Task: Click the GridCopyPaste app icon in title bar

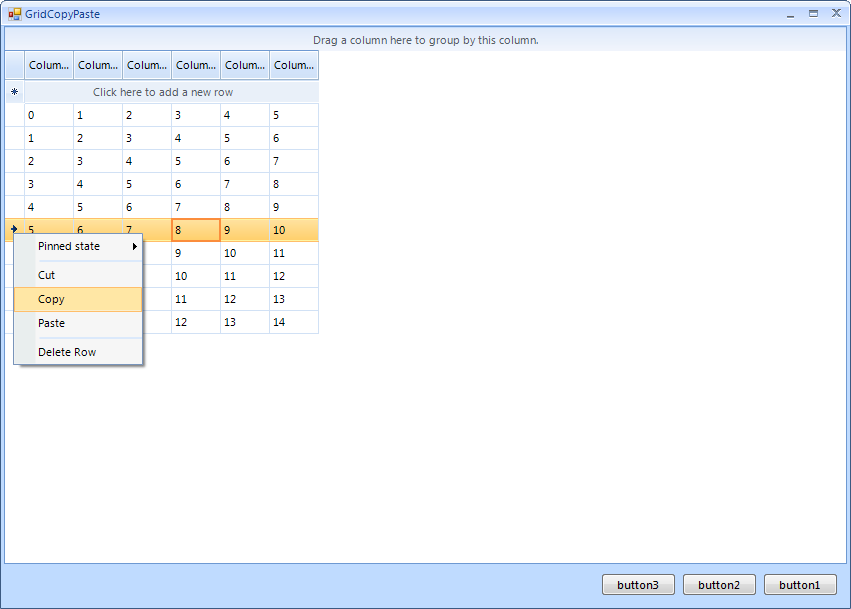Action: click(x=14, y=14)
